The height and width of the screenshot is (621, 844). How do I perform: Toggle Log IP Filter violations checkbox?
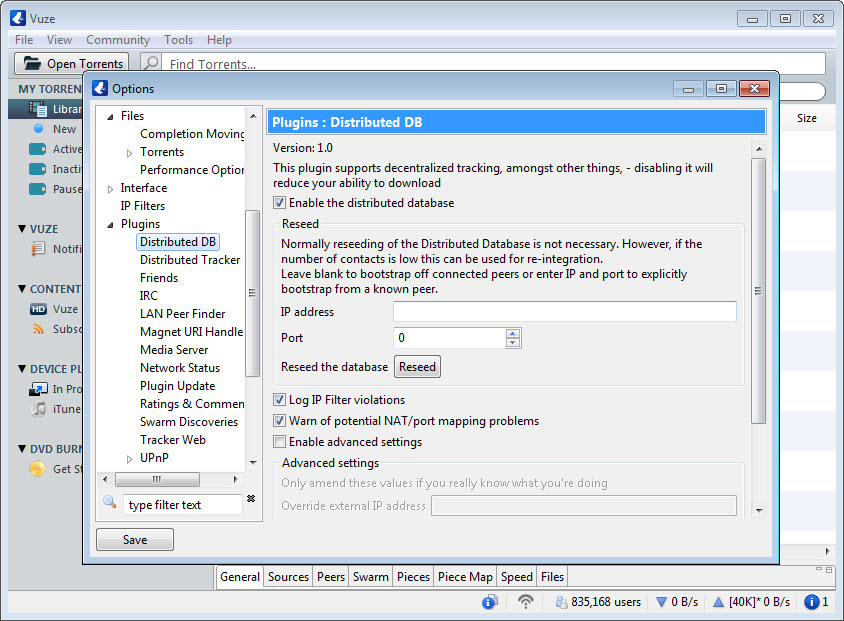tap(279, 400)
